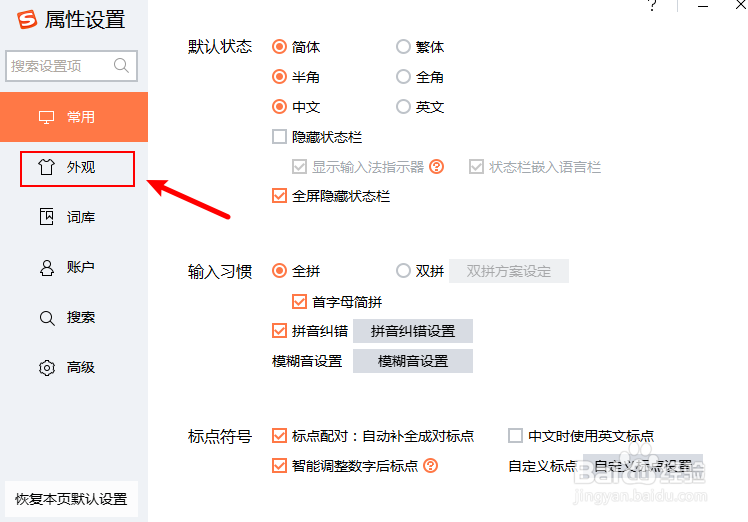The width and height of the screenshot is (748, 522).
Task: Open 拼音纠错设置 button
Action: click(x=413, y=331)
